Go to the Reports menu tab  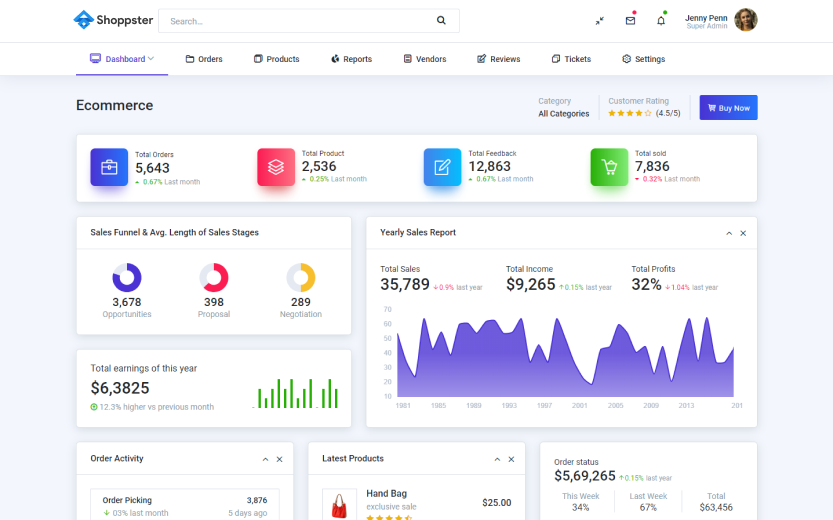pyautogui.click(x=351, y=59)
